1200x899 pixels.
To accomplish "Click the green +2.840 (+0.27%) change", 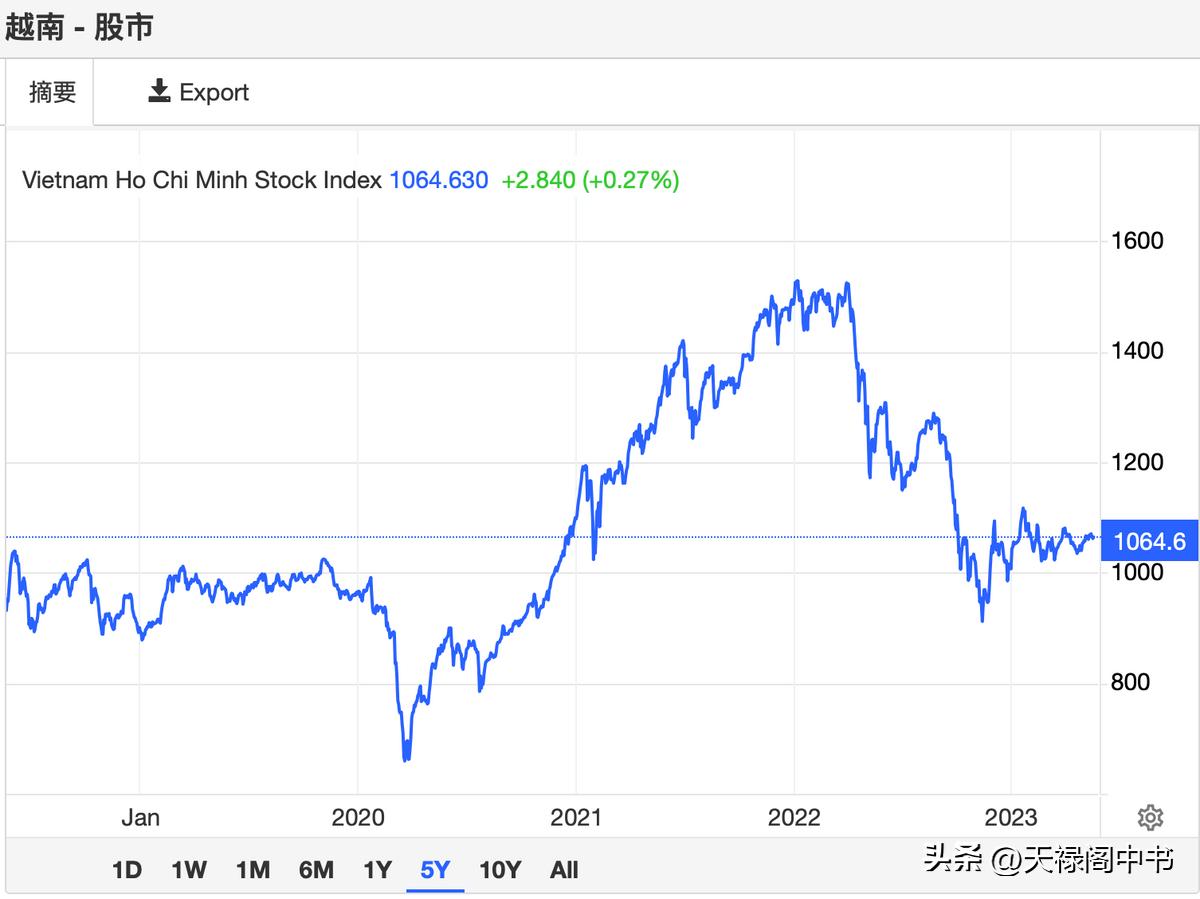I will (590, 180).
